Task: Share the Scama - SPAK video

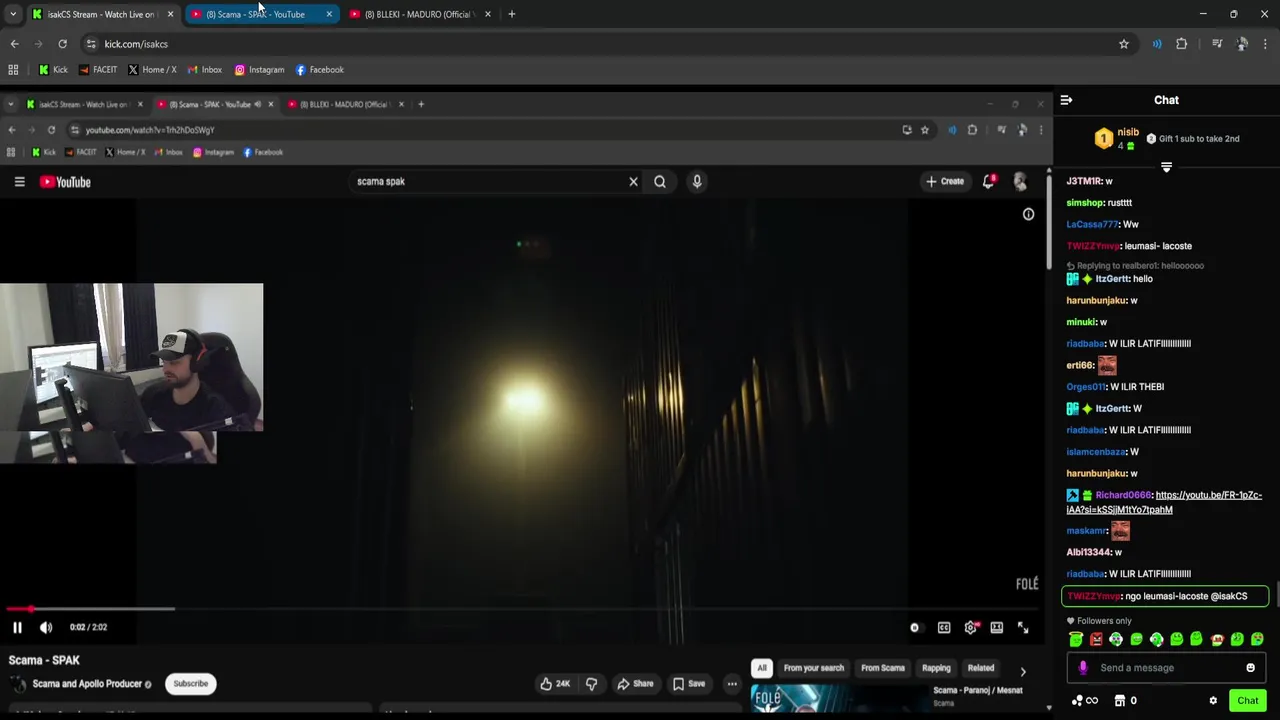Action: point(635,684)
